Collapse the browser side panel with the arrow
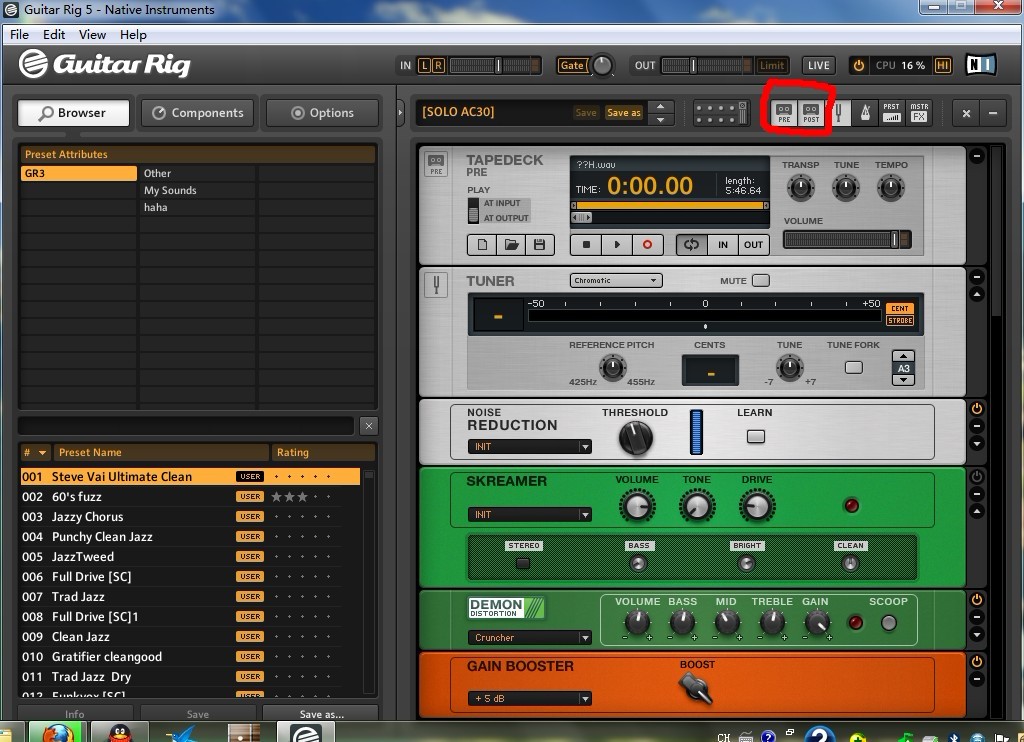 [x=400, y=112]
